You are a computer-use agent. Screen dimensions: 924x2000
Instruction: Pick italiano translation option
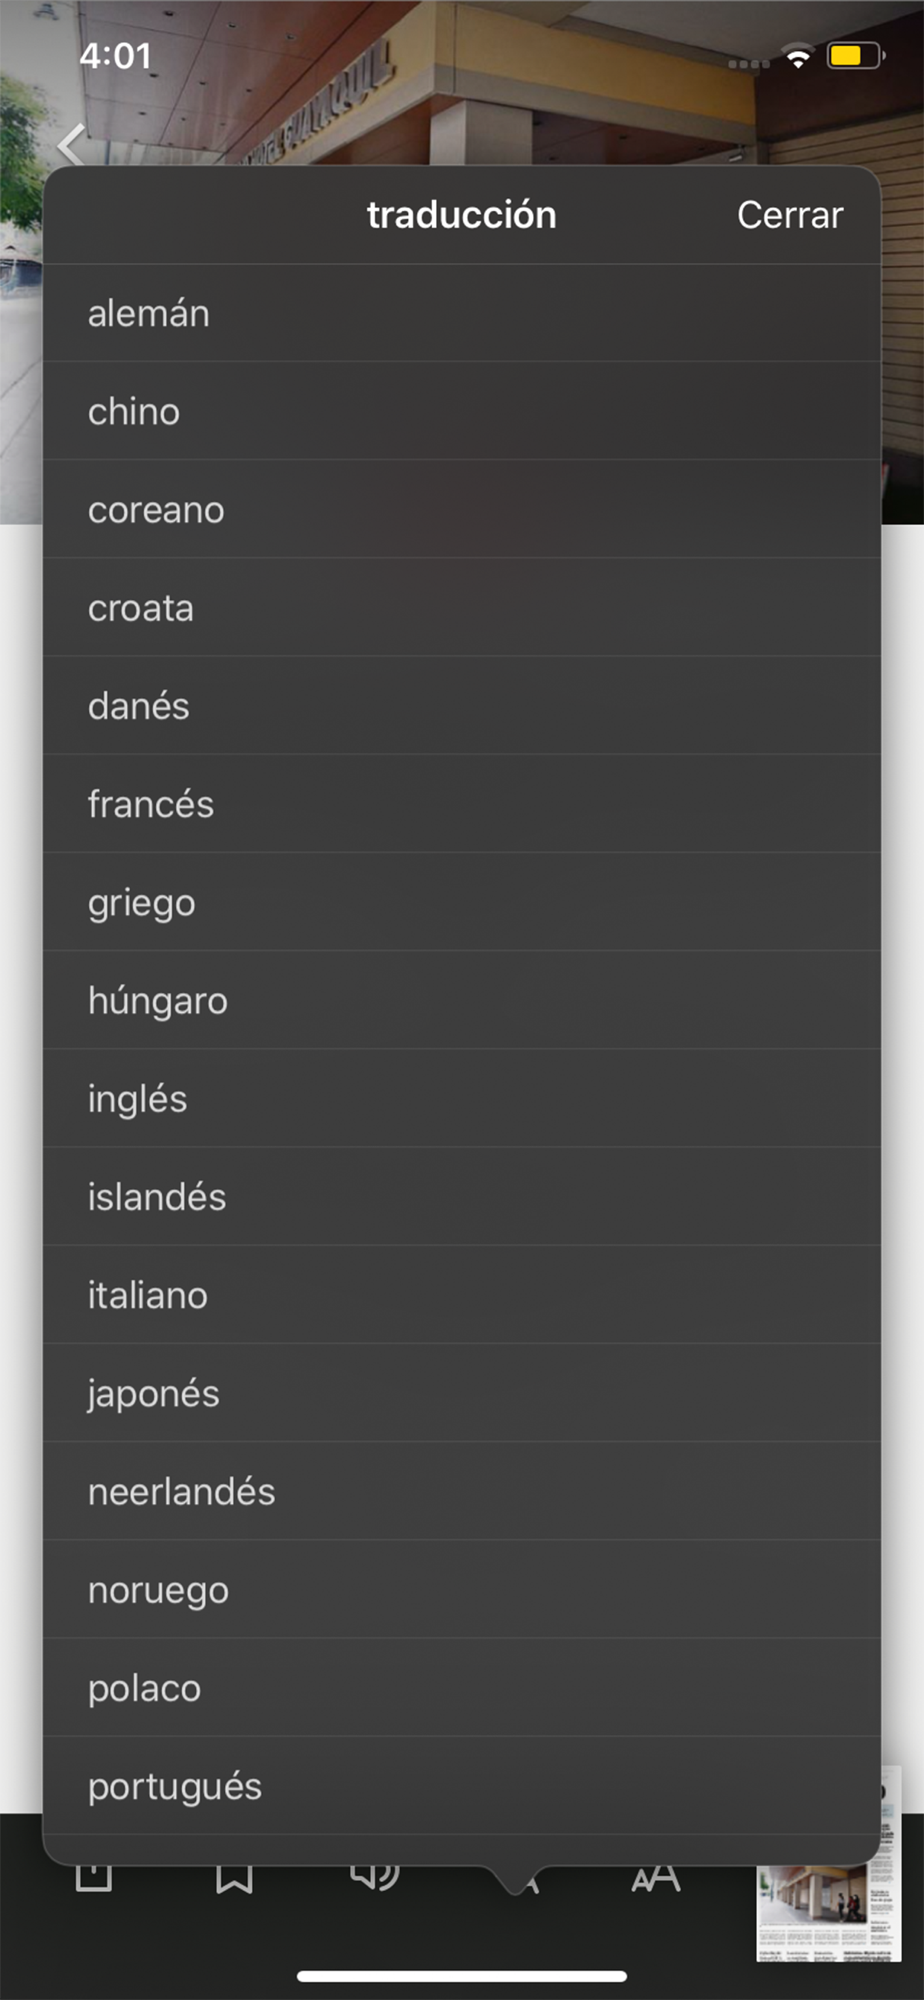coord(462,1294)
